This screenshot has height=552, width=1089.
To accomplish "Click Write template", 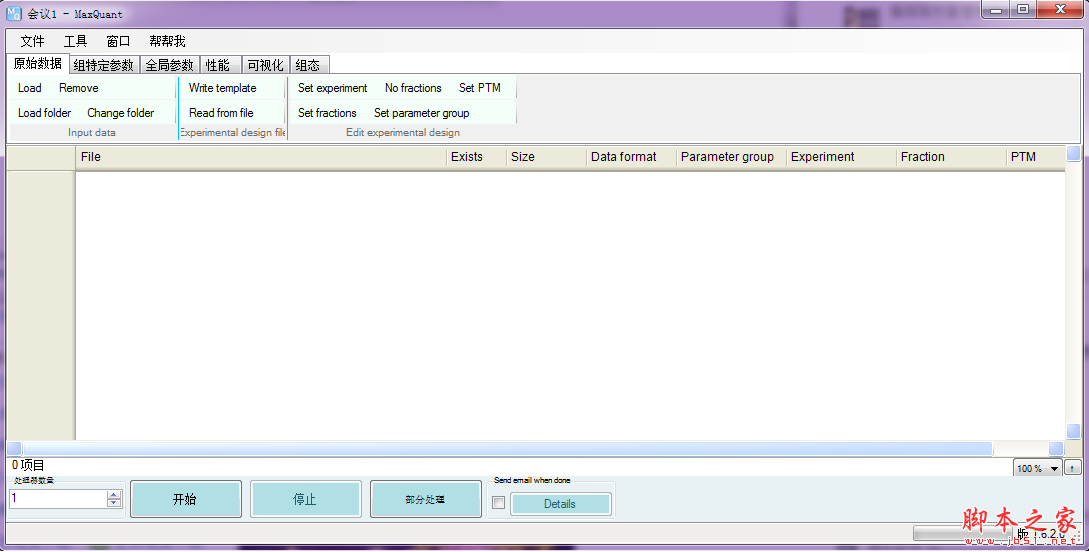I will [222, 88].
